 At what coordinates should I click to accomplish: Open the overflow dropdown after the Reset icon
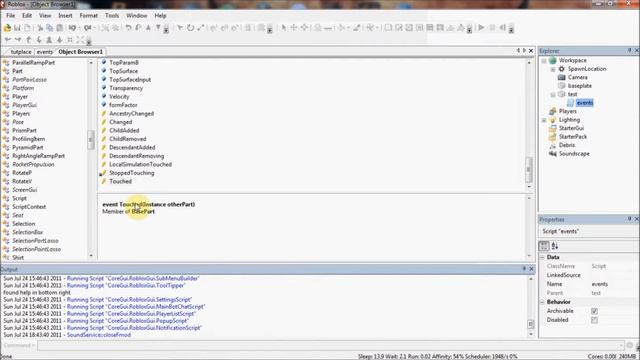tap(511, 29)
